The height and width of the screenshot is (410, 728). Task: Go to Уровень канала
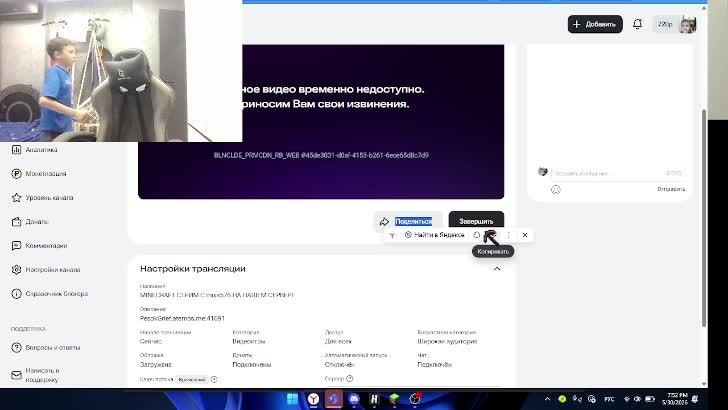coord(42,198)
